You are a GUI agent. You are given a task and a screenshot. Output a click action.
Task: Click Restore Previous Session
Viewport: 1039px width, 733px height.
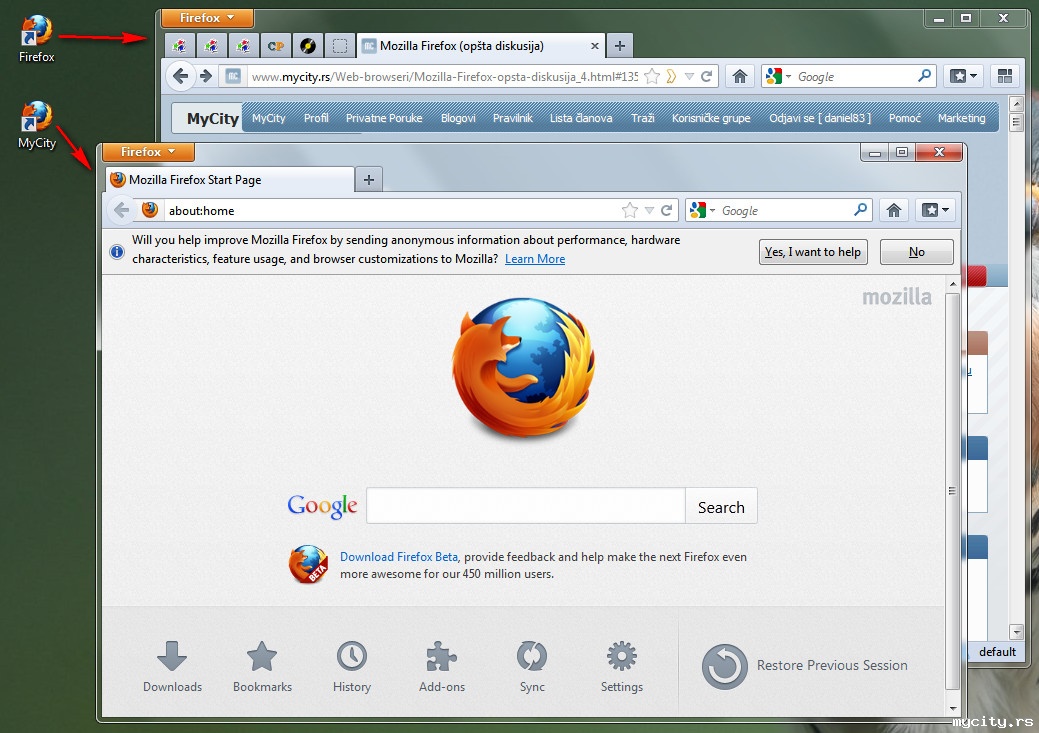pos(804,666)
